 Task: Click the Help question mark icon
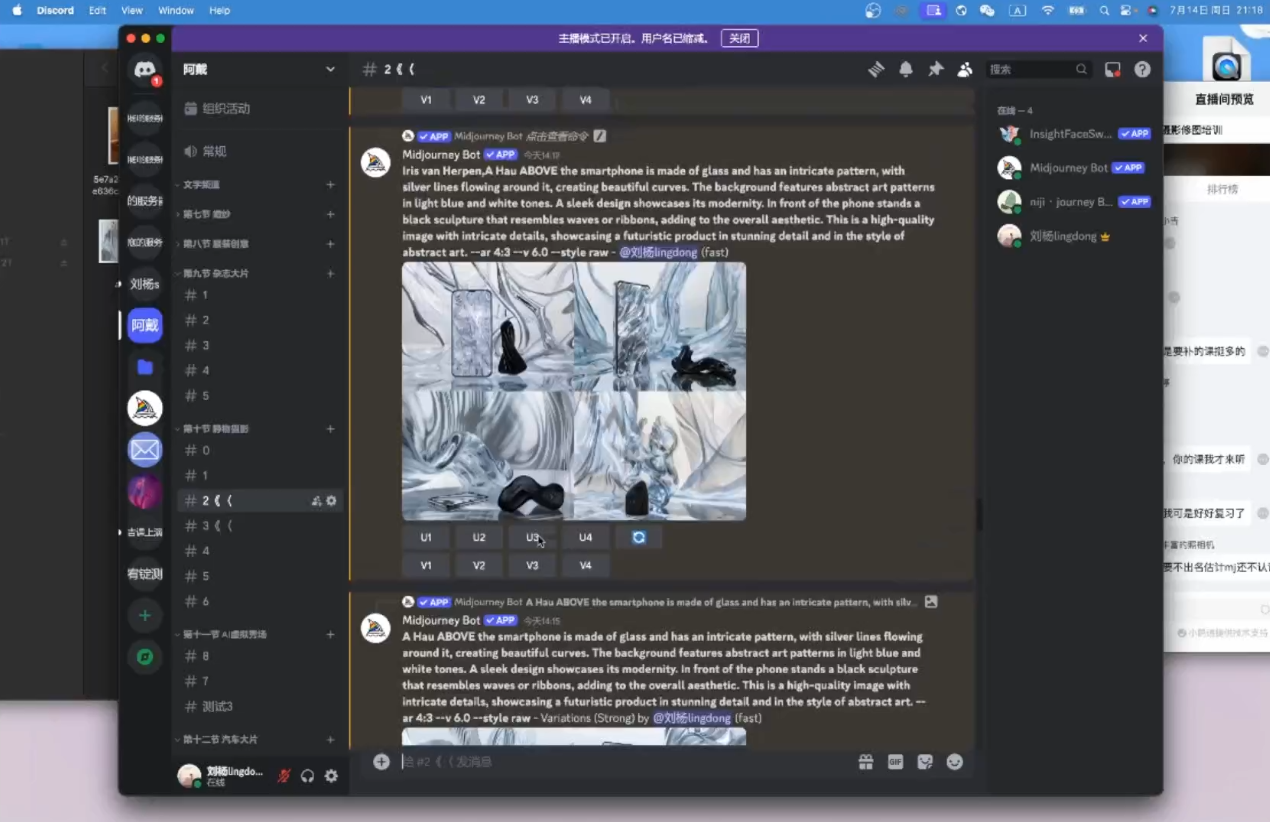(x=1142, y=69)
